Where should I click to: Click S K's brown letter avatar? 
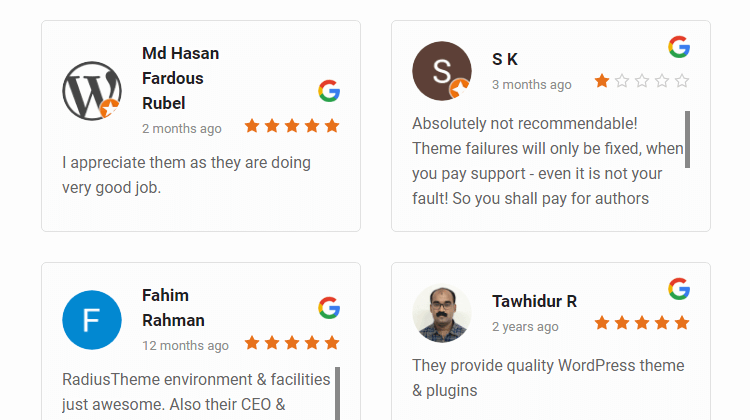coord(441,71)
